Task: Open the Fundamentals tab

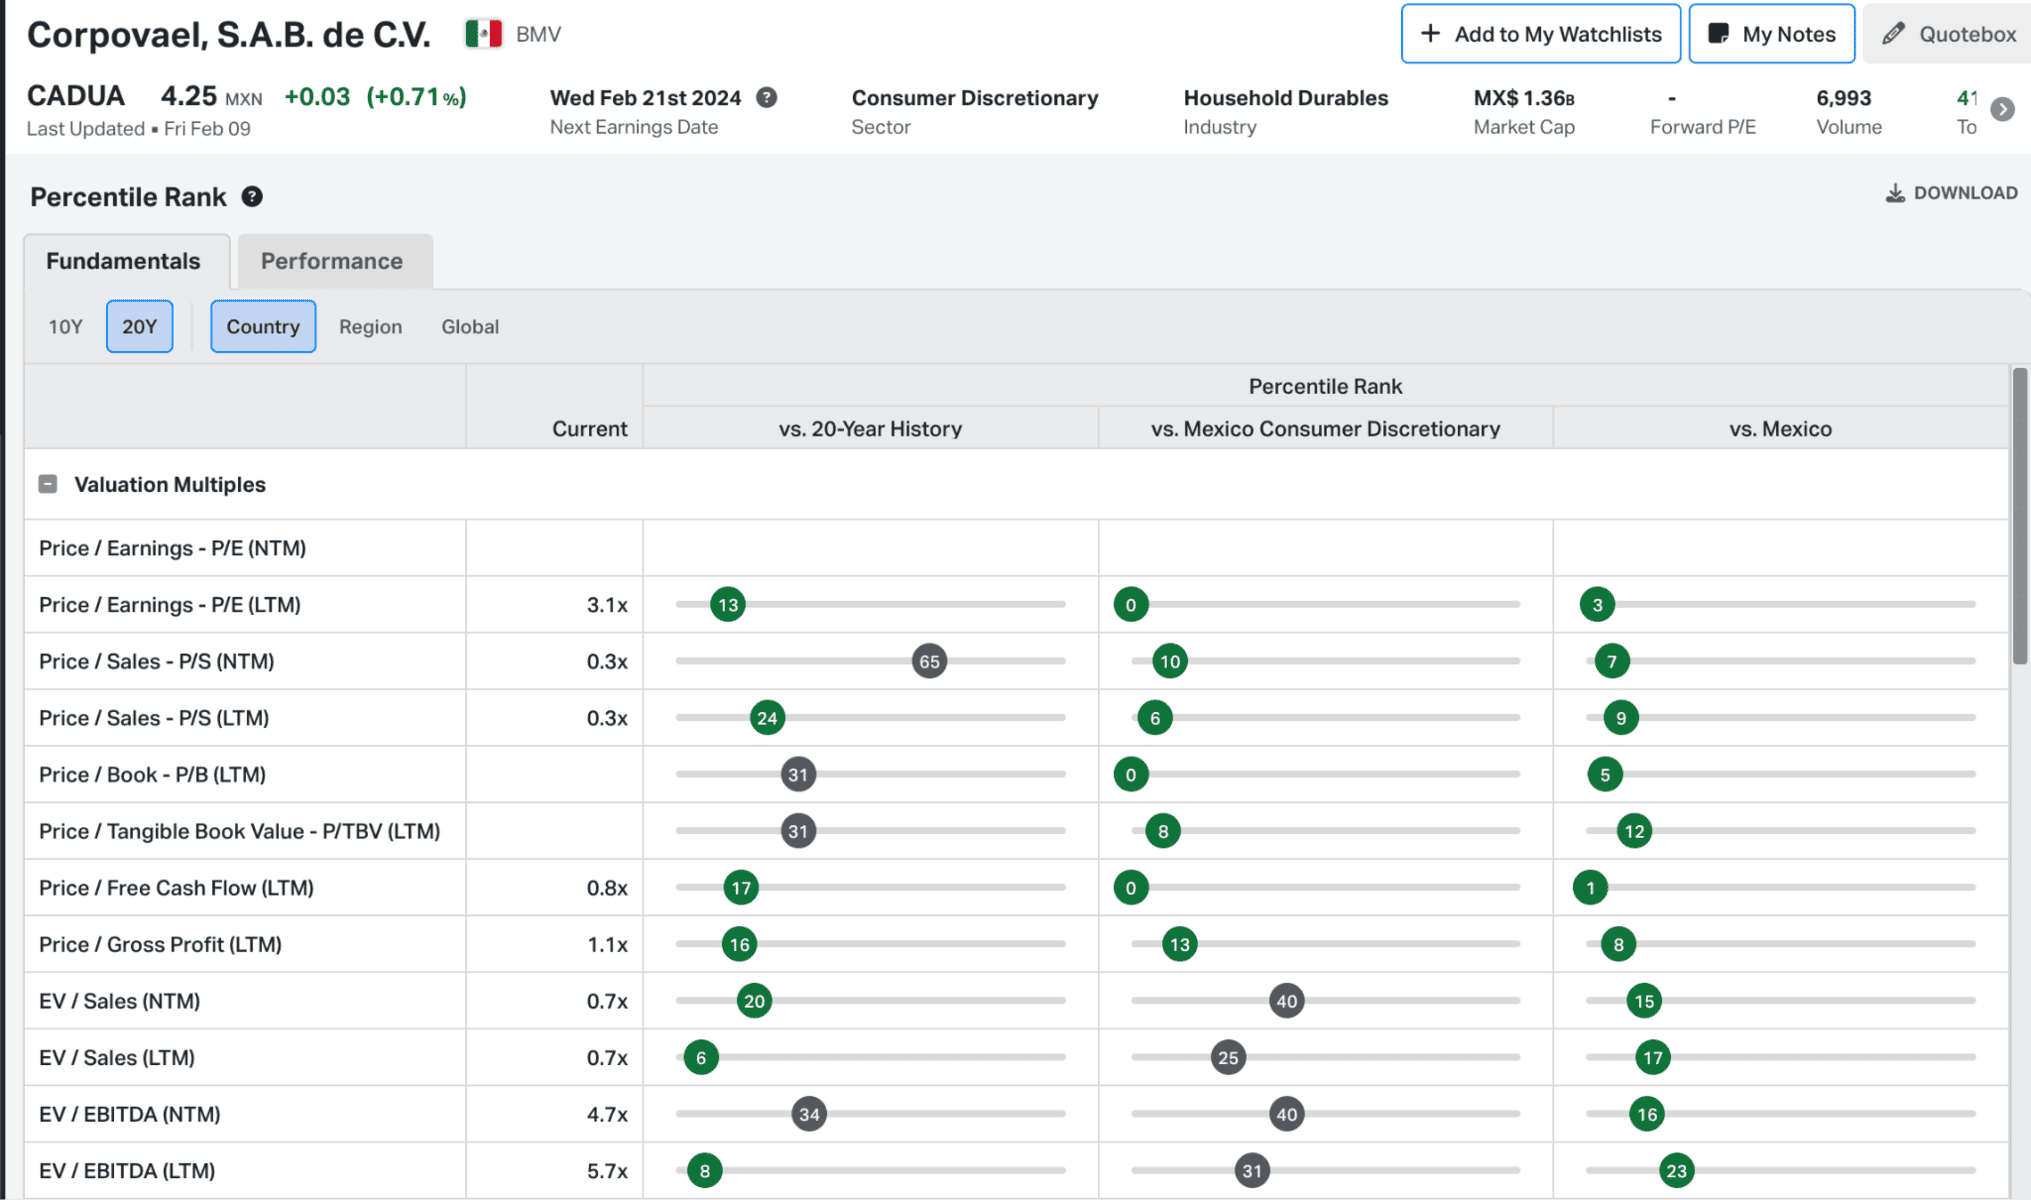Action: [x=123, y=261]
